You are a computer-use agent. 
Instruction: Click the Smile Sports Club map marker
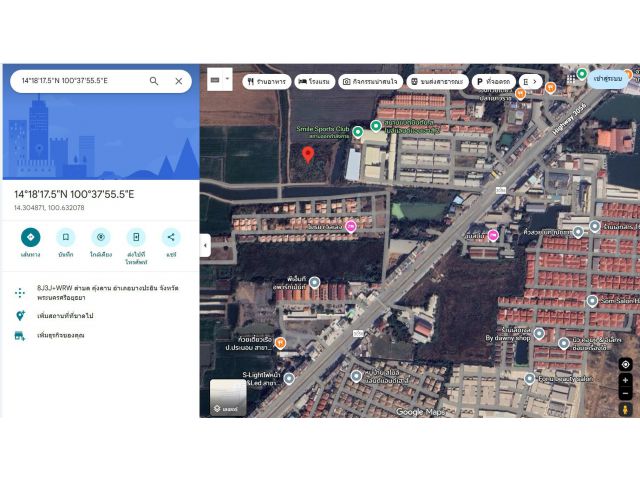[357, 131]
